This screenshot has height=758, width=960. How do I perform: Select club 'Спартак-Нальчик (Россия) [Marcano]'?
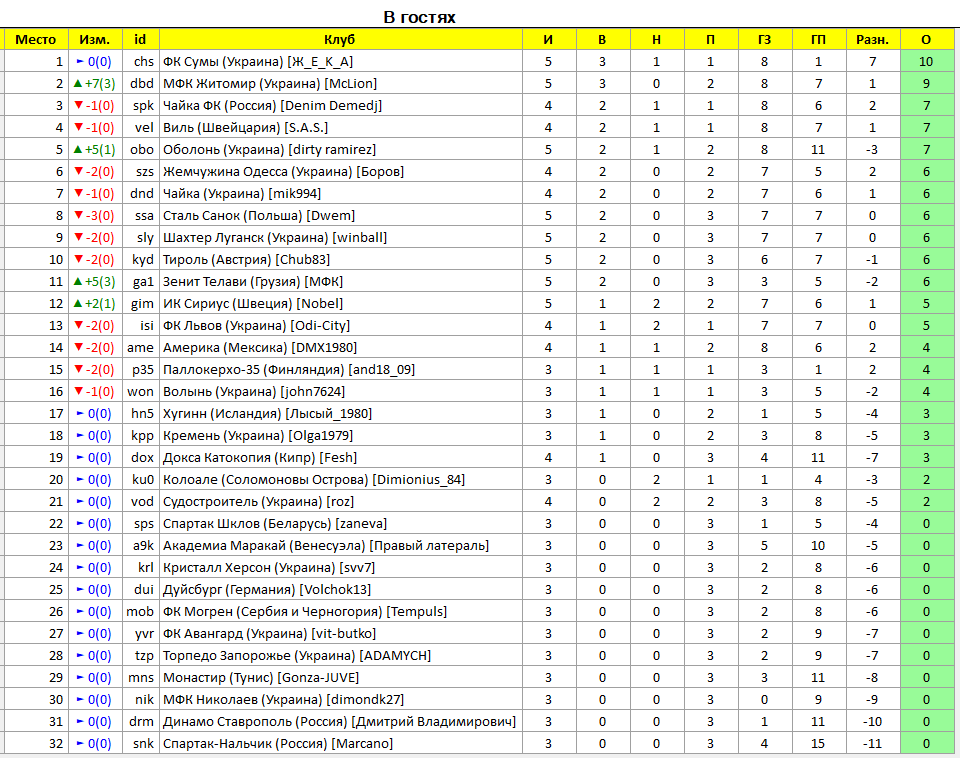pyautogui.click(x=278, y=745)
